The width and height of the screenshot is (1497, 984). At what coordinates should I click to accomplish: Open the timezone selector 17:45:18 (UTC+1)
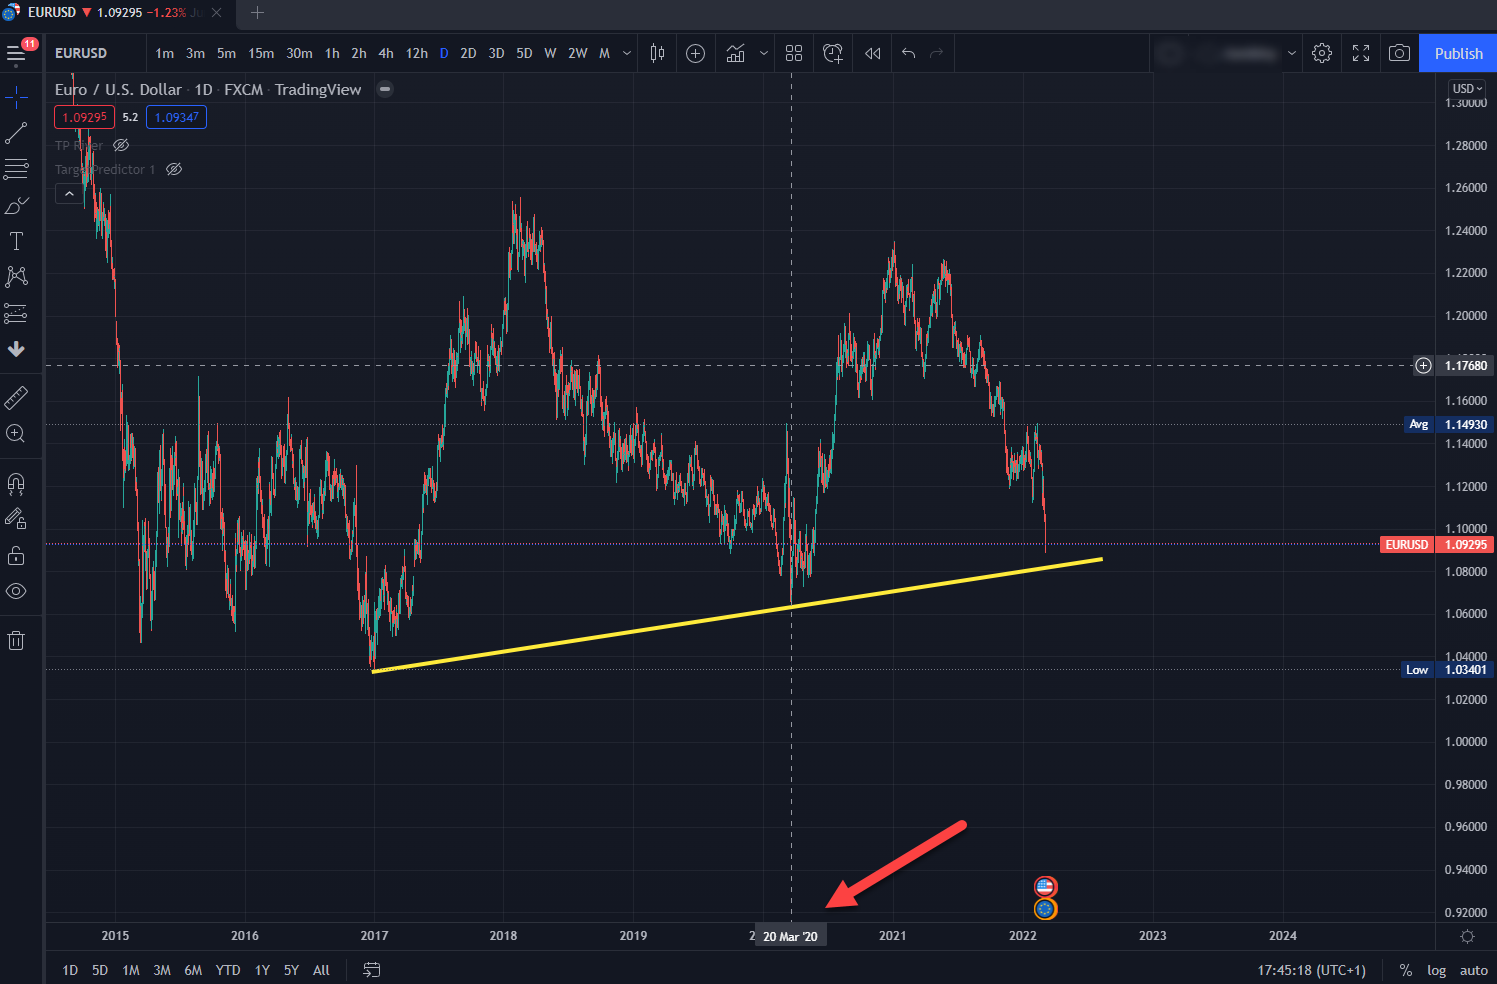pyautogui.click(x=1311, y=970)
